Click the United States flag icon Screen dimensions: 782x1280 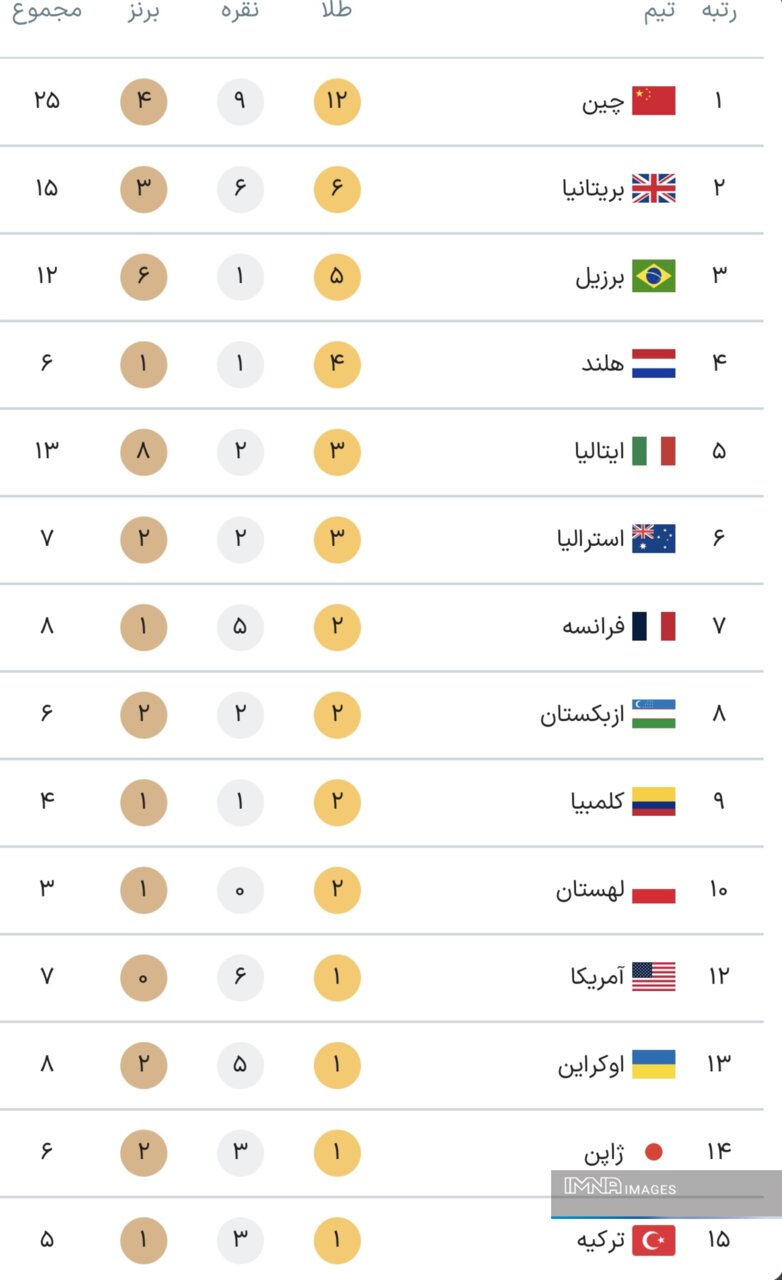coord(653,976)
